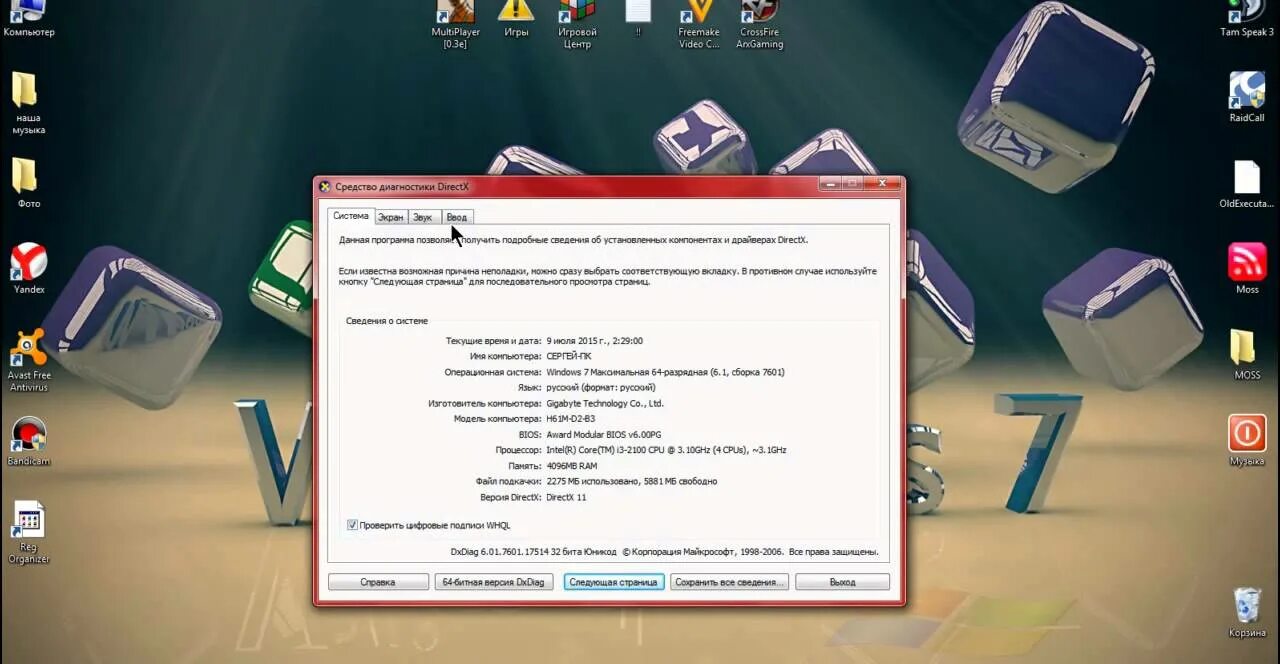The image size is (1280, 664).
Task: Click the 'Award Modular BIOS v6.00PG' text
Action: [604, 435]
